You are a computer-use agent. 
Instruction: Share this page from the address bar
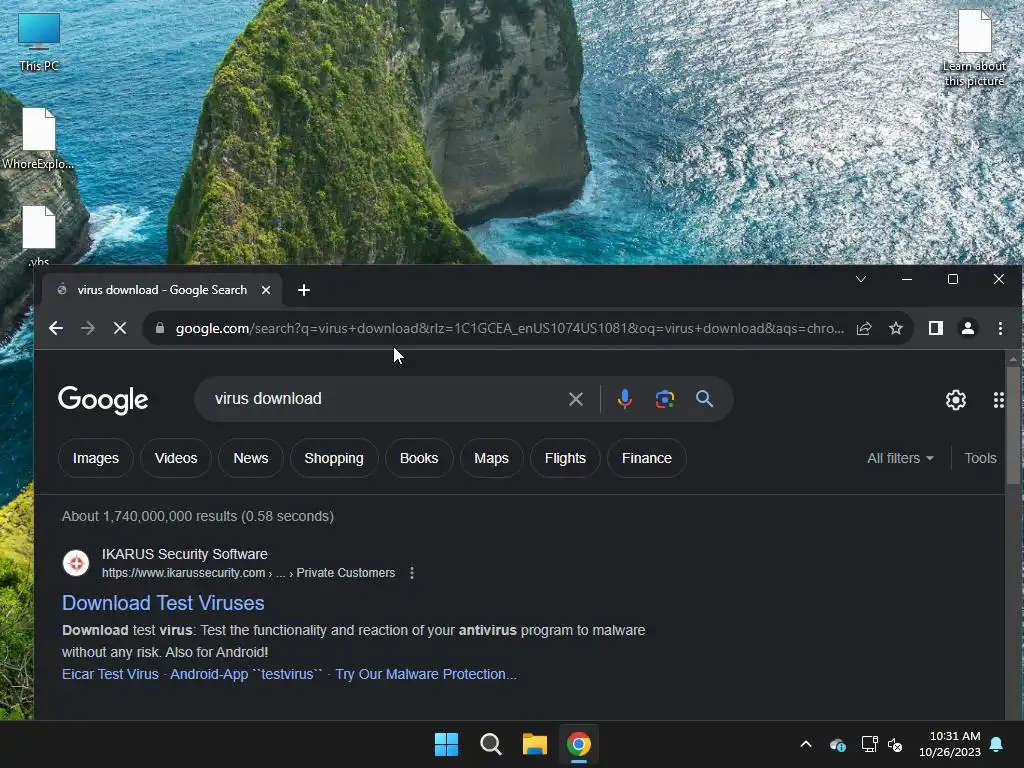coord(864,328)
